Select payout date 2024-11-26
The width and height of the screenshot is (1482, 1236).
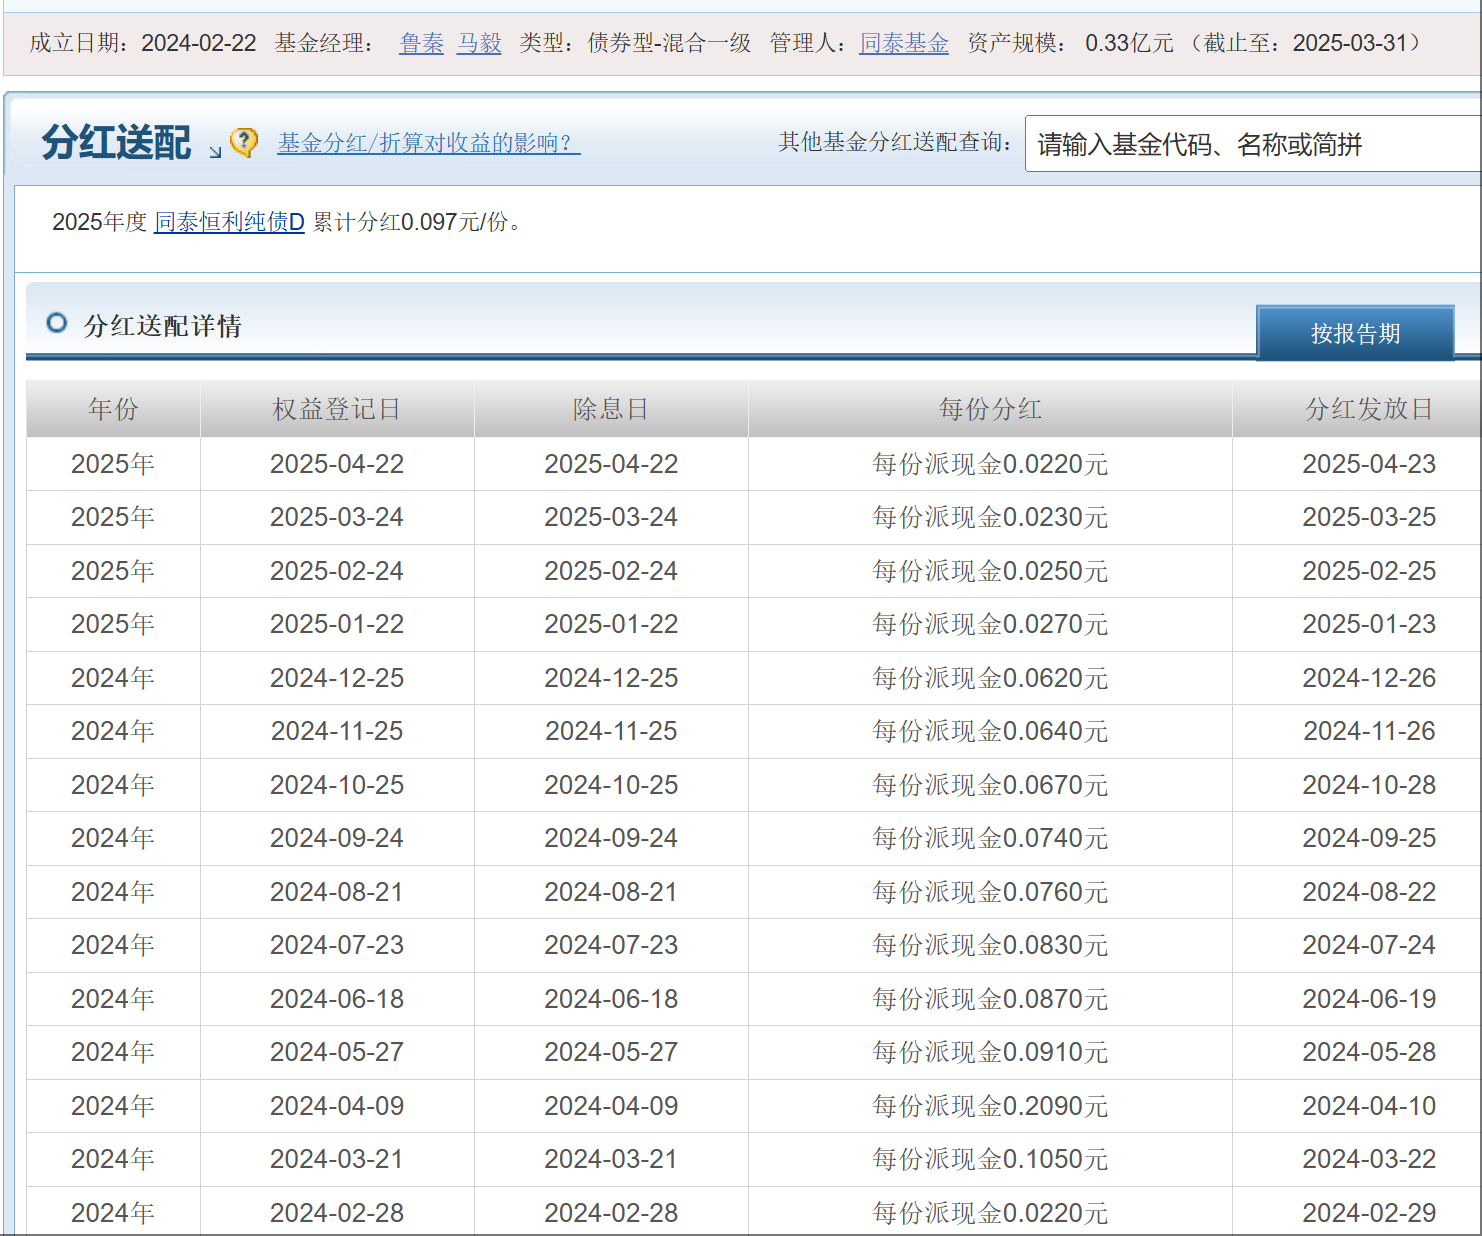click(1369, 731)
